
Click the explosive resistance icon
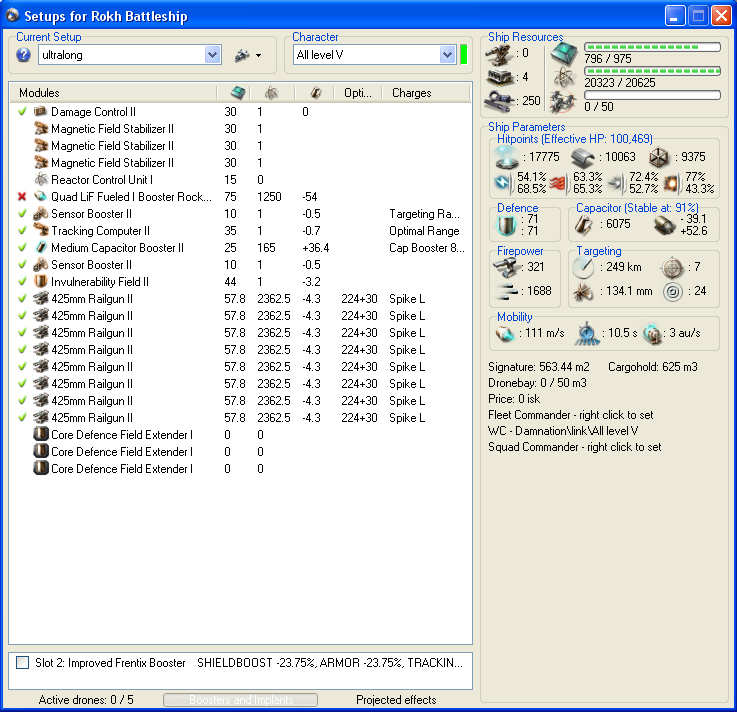pos(672,183)
